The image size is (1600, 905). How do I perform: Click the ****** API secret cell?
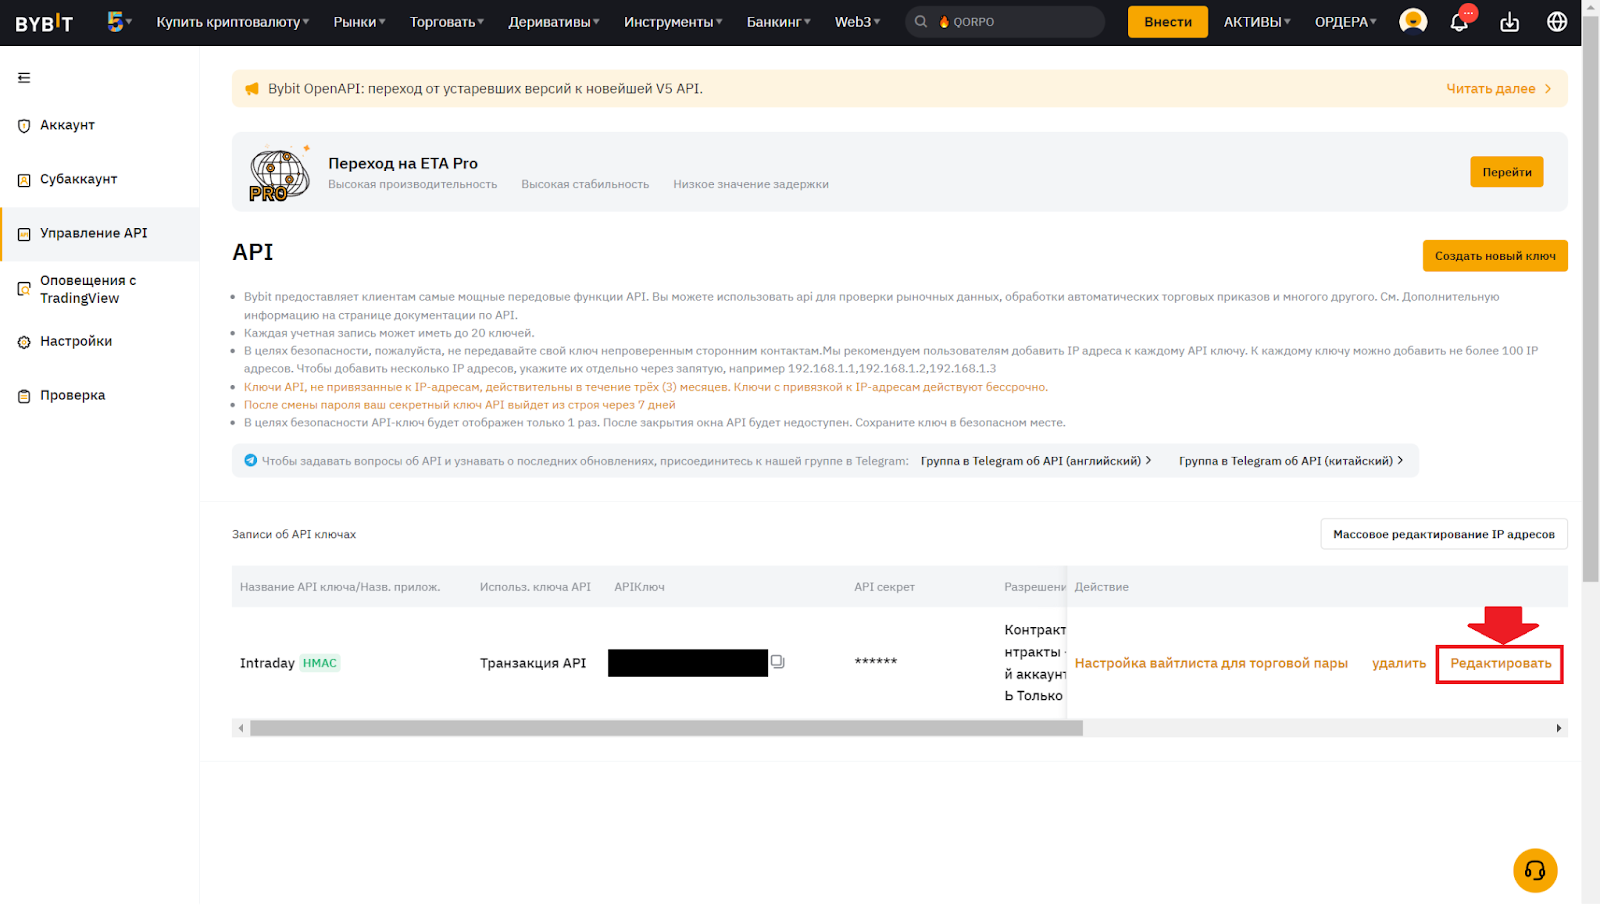click(x=876, y=662)
